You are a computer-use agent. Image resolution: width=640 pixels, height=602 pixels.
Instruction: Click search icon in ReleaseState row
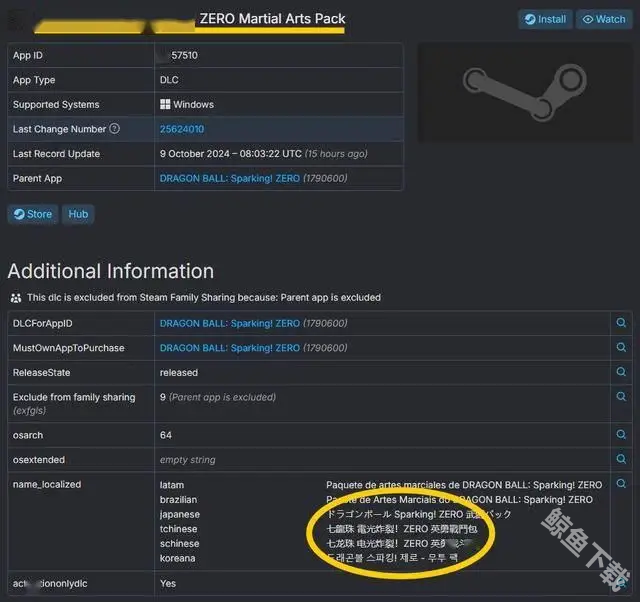tap(621, 373)
